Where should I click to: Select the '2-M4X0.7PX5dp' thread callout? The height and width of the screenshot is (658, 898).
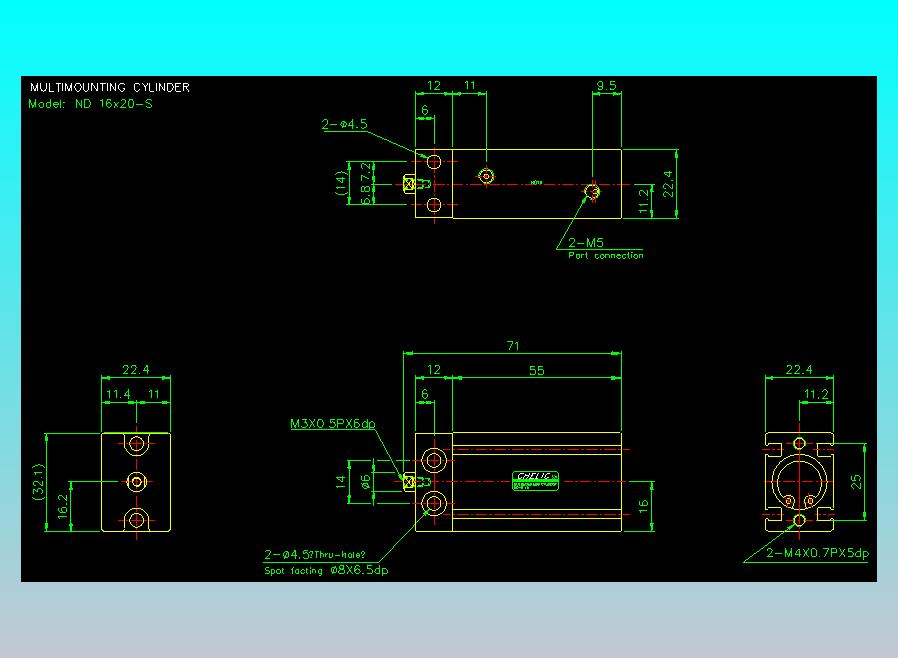coord(817,553)
